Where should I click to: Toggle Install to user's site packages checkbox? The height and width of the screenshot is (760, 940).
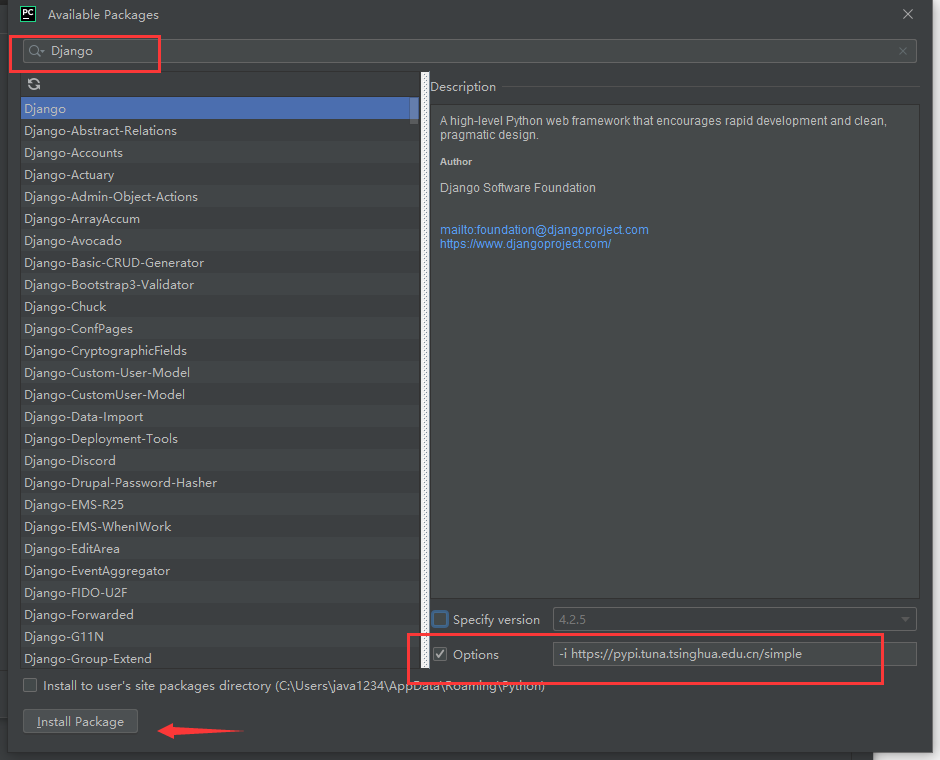click(31, 686)
